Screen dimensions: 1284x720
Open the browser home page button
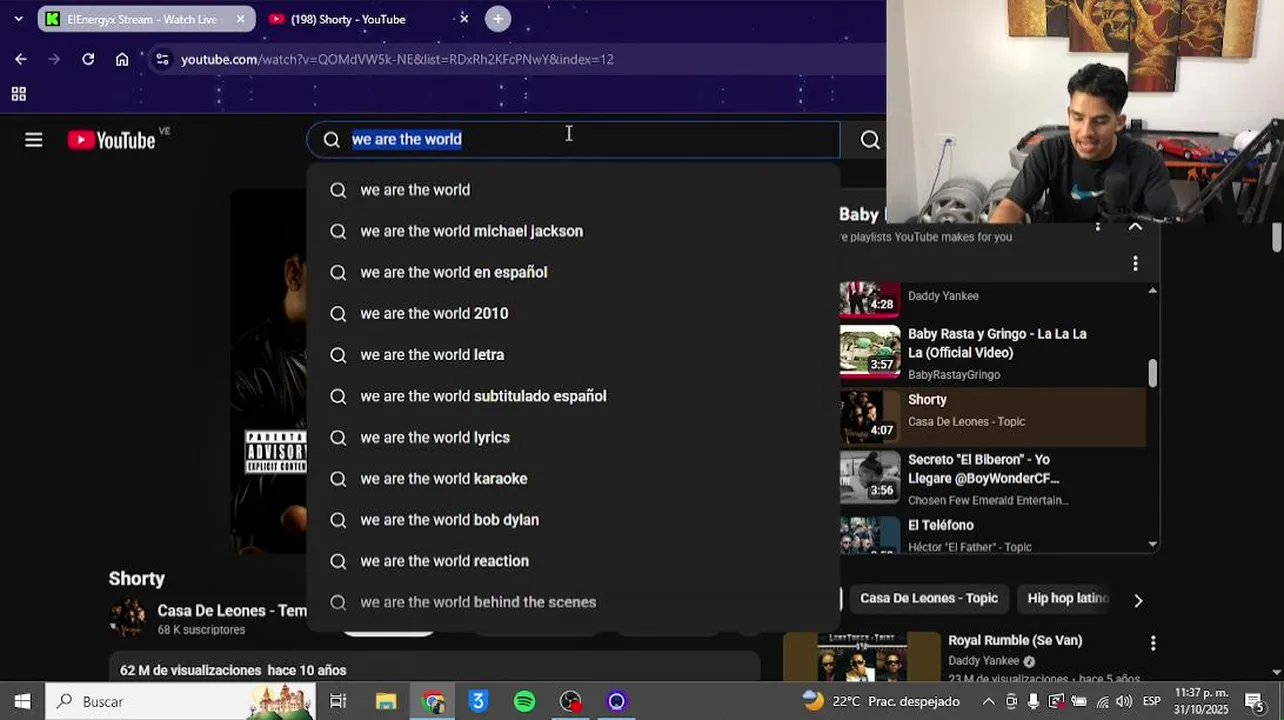click(122, 59)
